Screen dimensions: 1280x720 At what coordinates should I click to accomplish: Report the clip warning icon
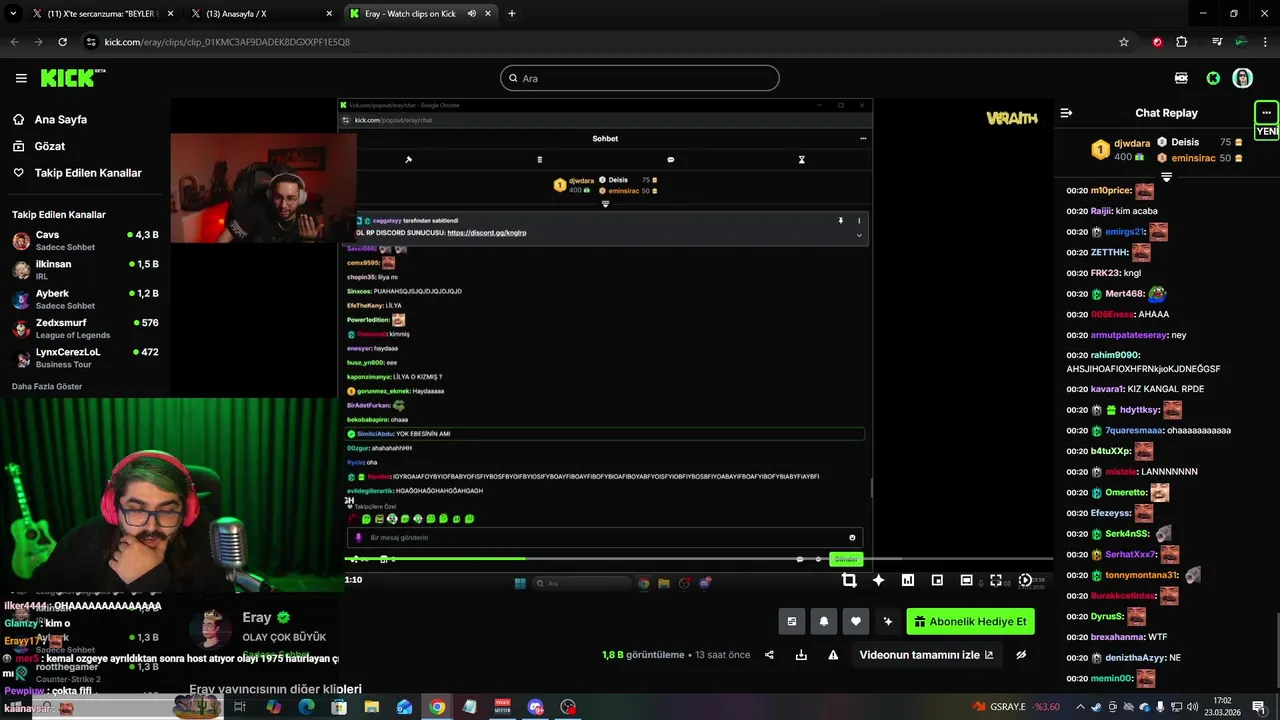833,655
